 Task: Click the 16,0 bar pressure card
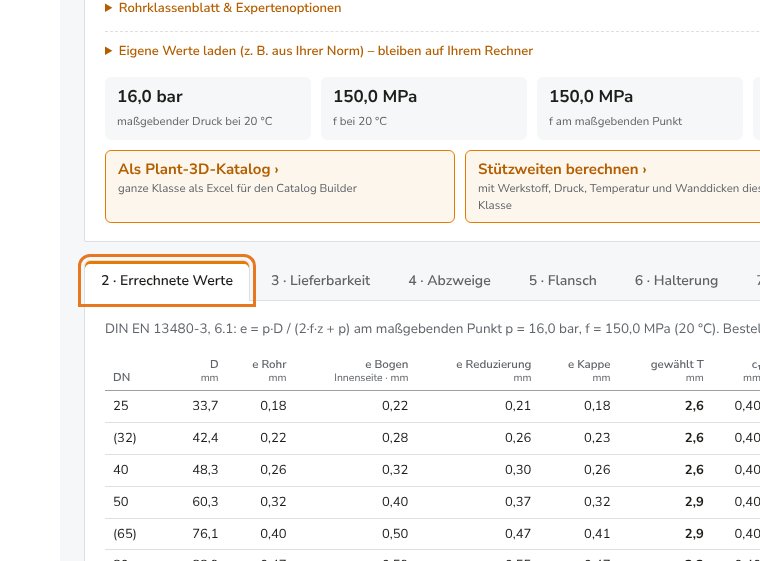[207, 108]
